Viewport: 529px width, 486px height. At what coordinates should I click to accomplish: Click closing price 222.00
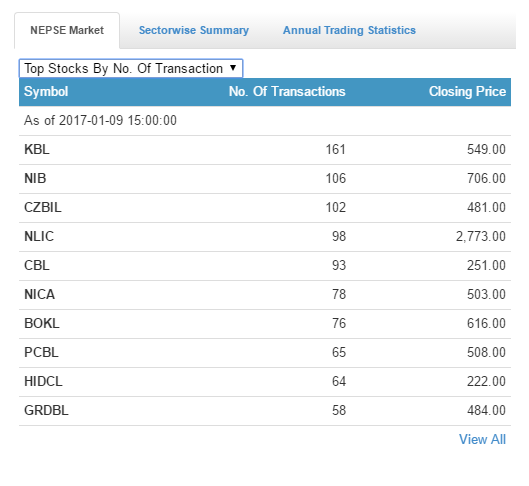486,382
